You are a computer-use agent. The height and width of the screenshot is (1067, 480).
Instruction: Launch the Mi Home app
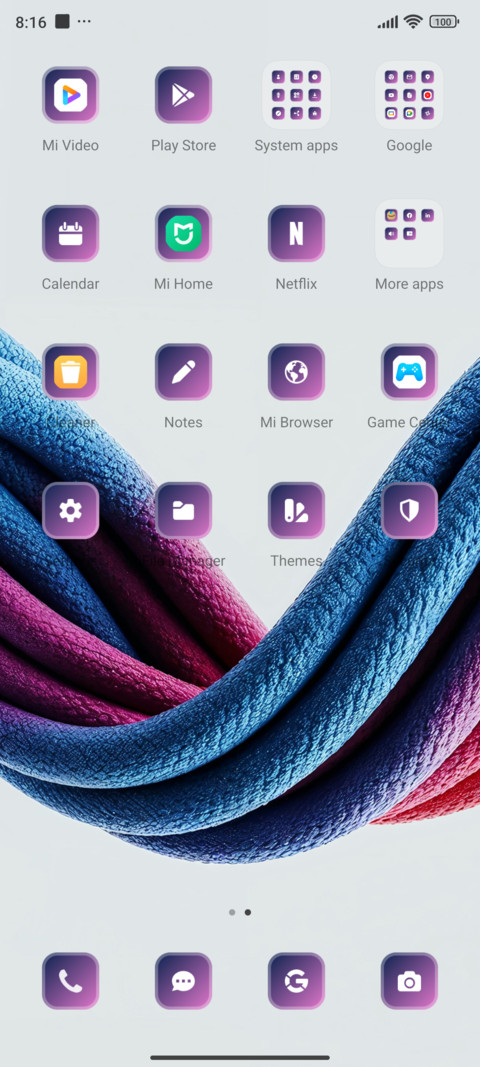coord(183,233)
